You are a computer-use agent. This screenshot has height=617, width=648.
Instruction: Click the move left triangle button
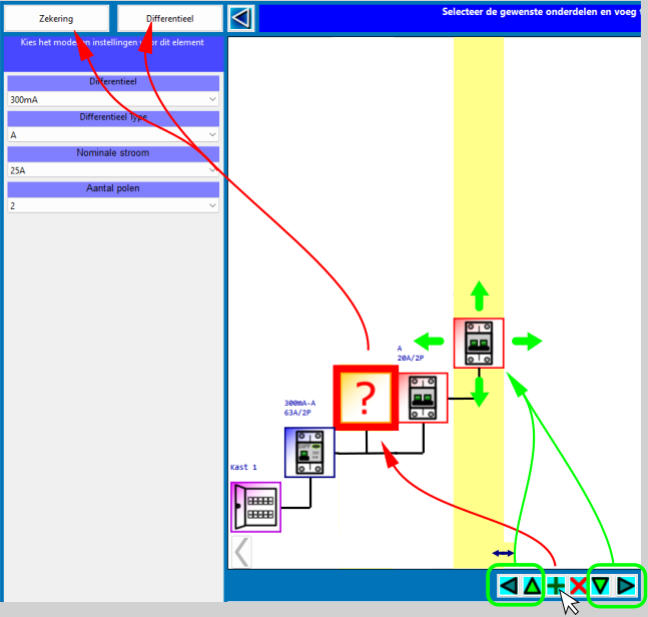(x=508, y=586)
